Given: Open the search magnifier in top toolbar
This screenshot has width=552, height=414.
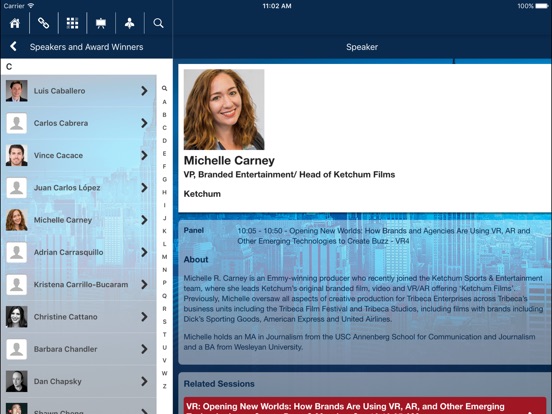Looking at the screenshot, I should point(158,23).
